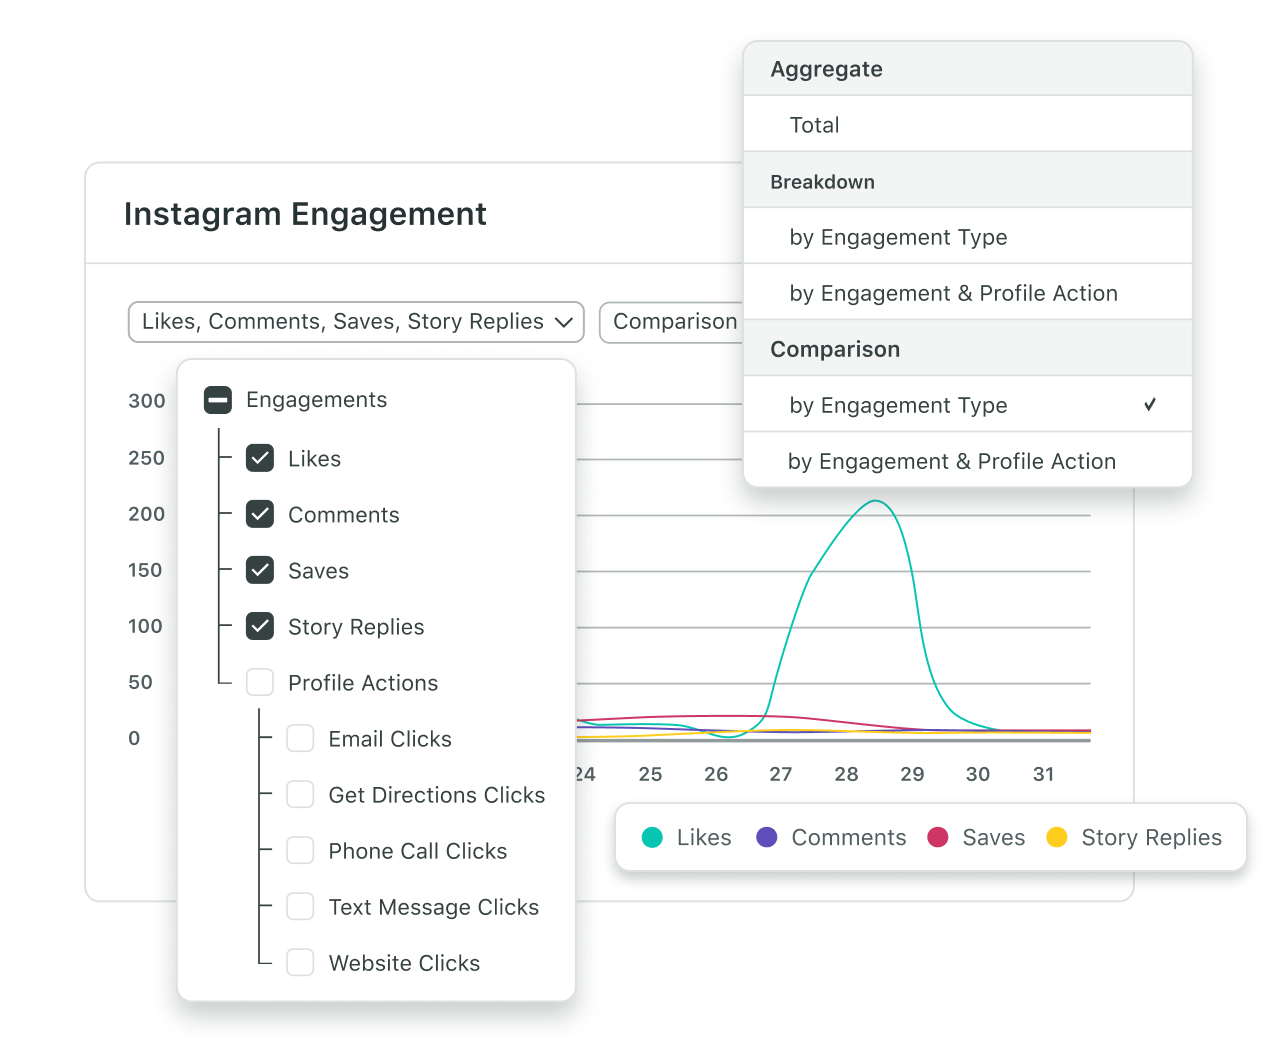Check the Phone Call Clicks checkbox
This screenshot has height=1042, width=1280.
coord(300,850)
